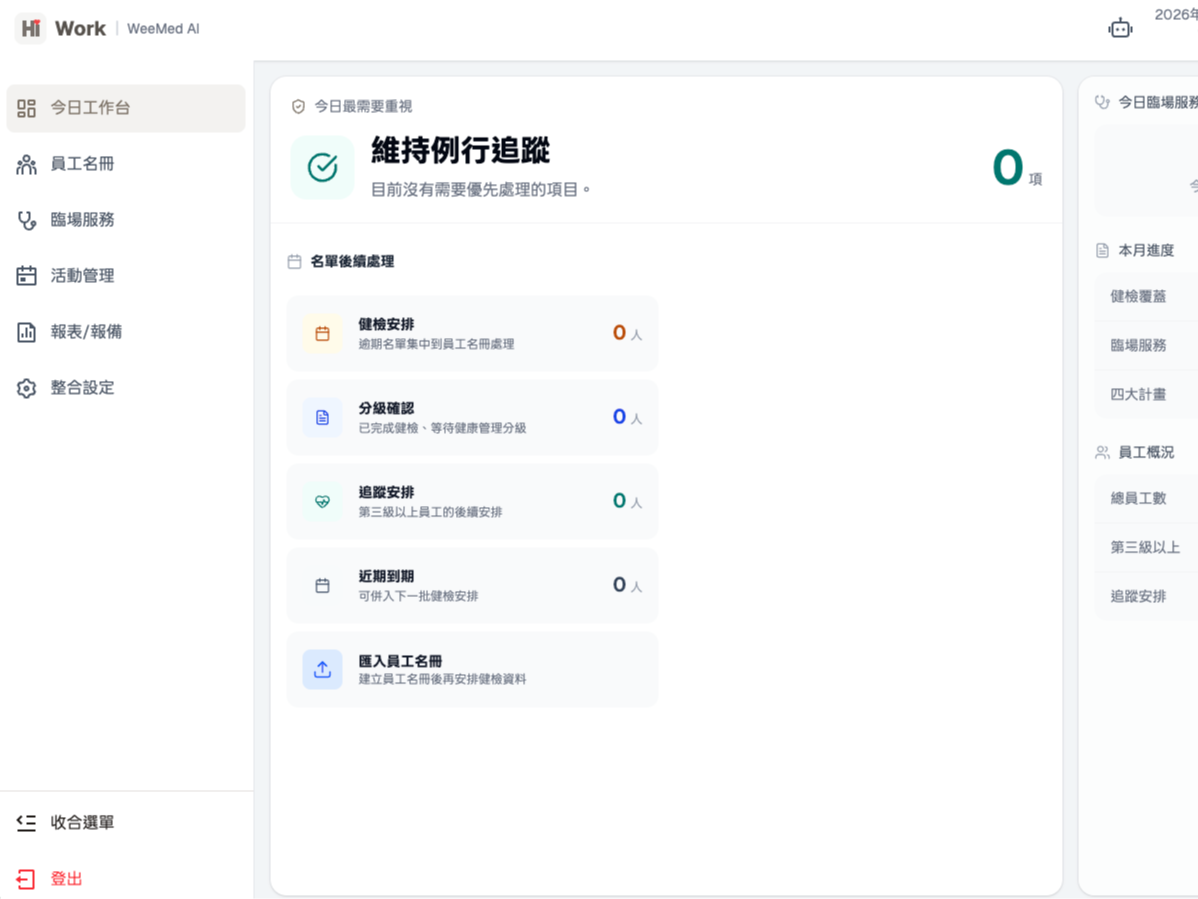This screenshot has height=899, width=1198.
Task: Click 逾期名單集中到員工名冊處理 description
Action: click(436, 344)
